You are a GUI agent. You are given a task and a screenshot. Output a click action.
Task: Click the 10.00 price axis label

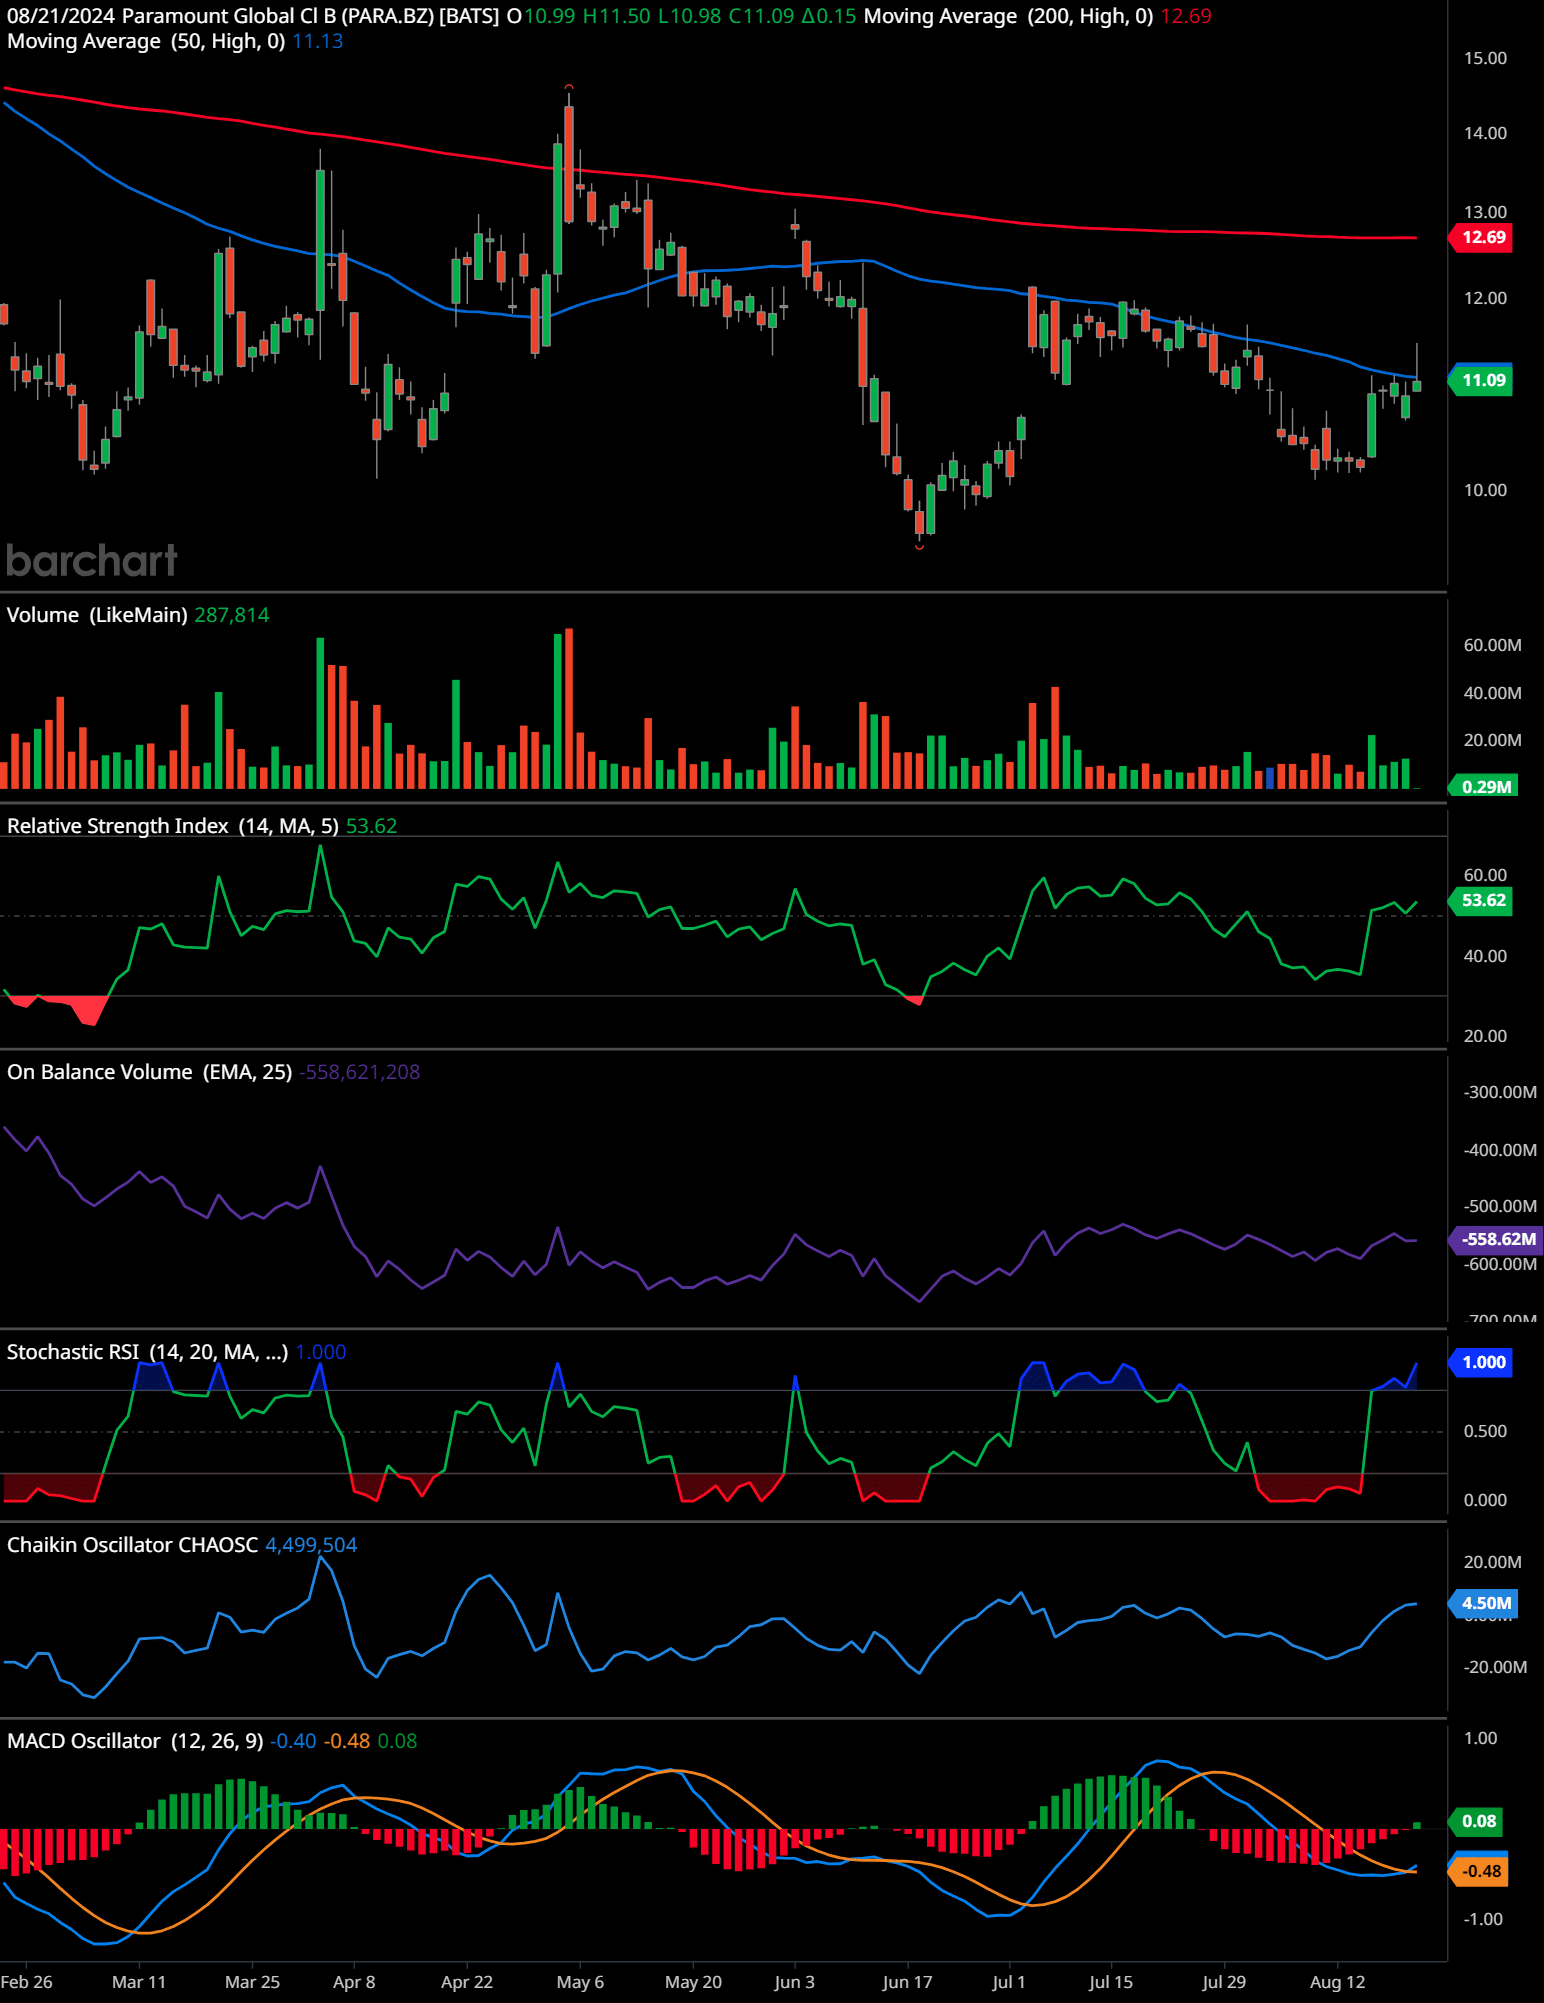pos(1485,491)
